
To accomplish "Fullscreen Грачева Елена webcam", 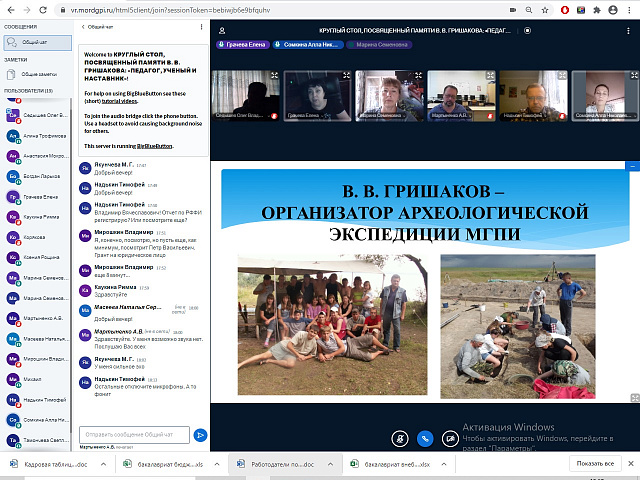I will pos(346,75).
